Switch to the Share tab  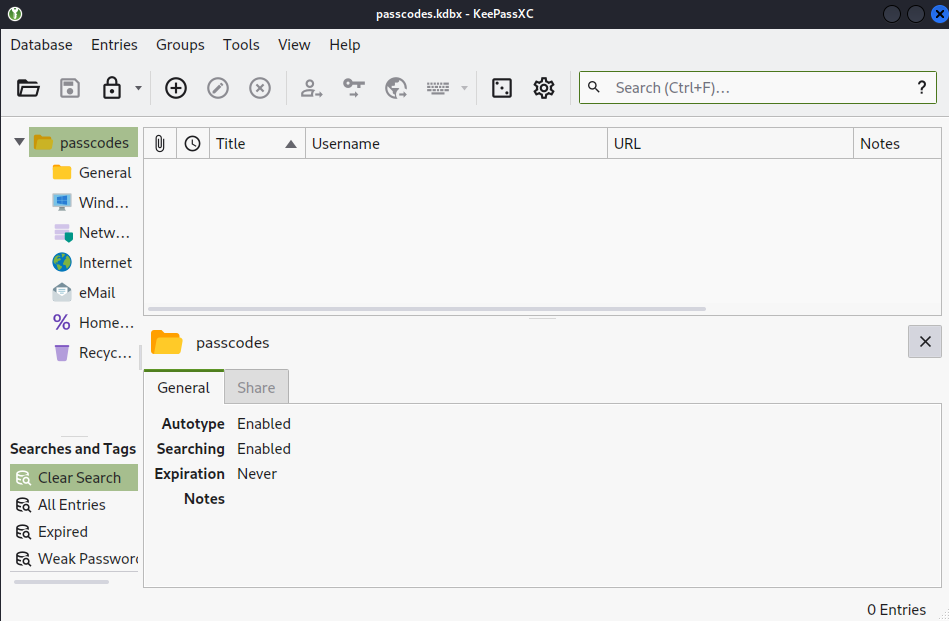[x=256, y=387]
